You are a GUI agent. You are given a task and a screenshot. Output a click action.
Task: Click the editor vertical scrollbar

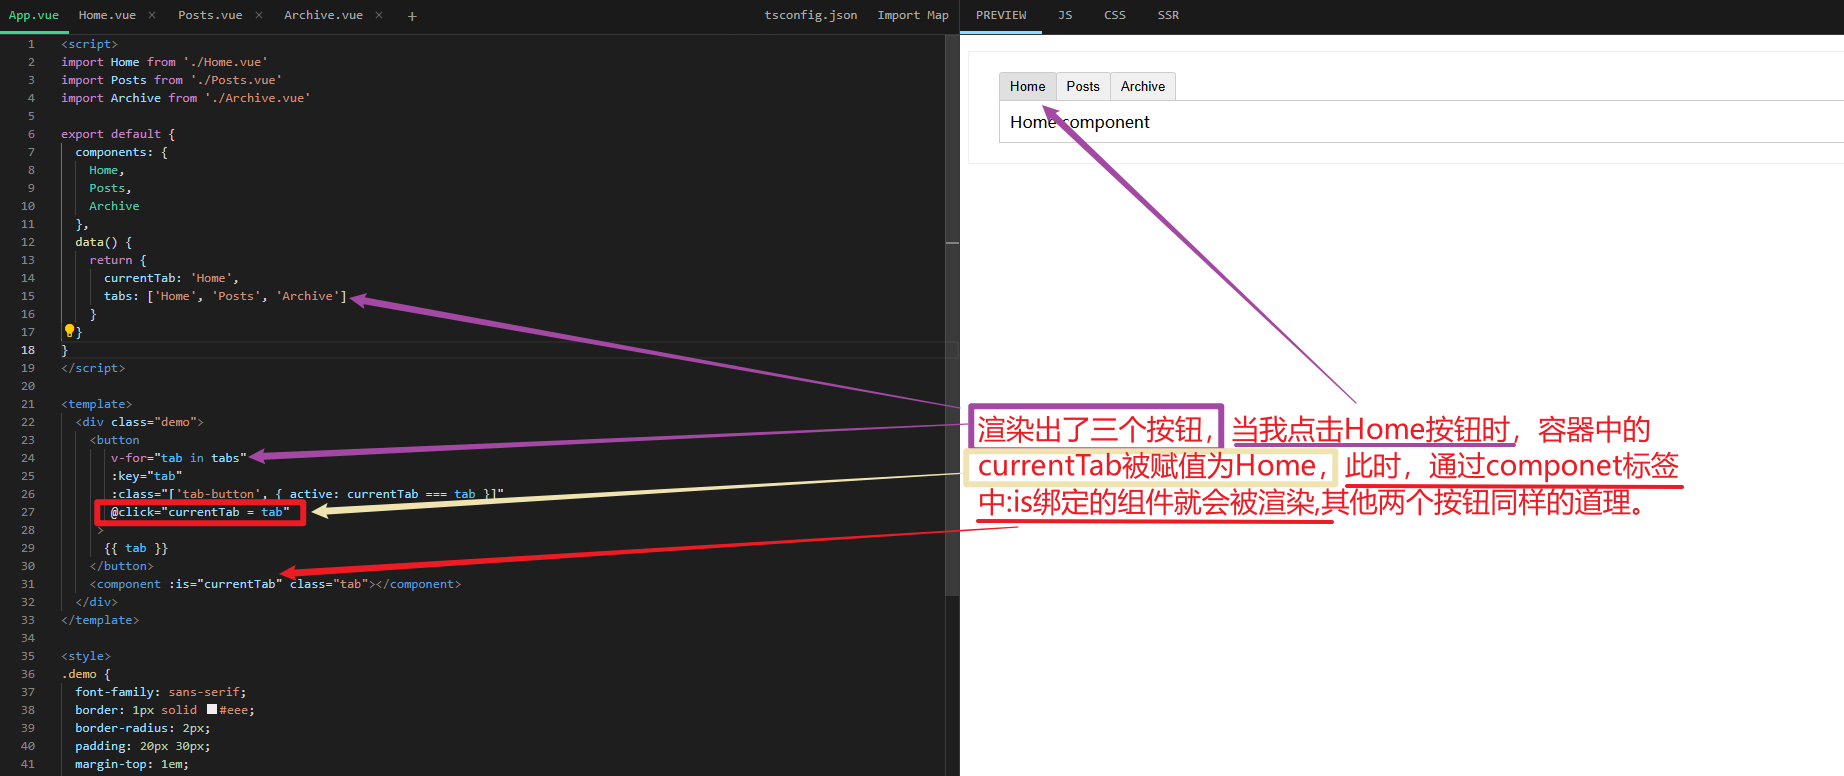pos(952,315)
